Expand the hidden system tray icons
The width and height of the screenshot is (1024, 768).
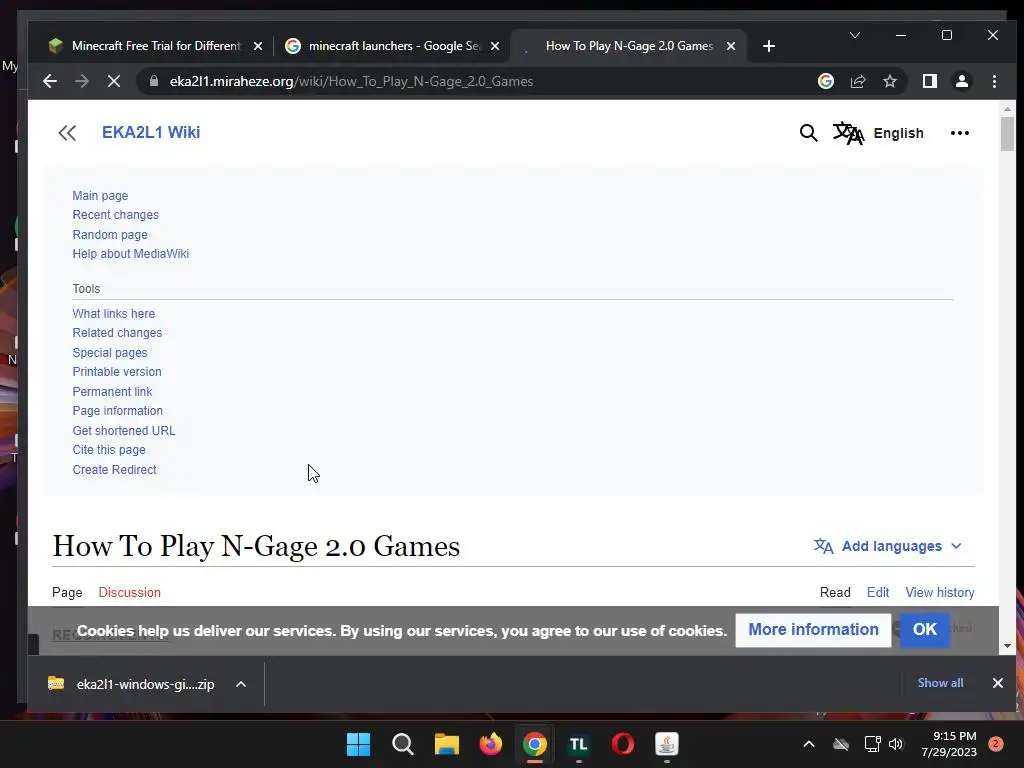pyautogui.click(x=808, y=744)
